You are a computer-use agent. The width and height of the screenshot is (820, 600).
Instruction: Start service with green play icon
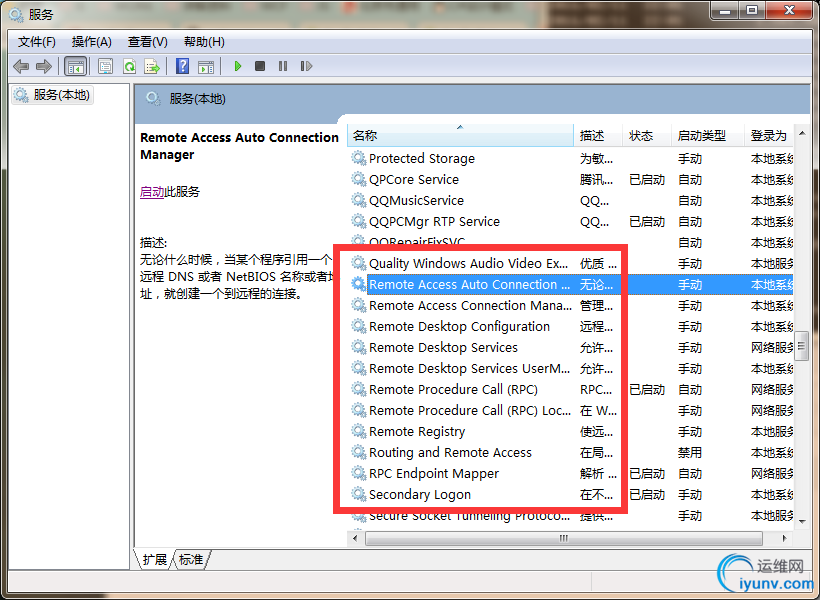pyautogui.click(x=238, y=66)
